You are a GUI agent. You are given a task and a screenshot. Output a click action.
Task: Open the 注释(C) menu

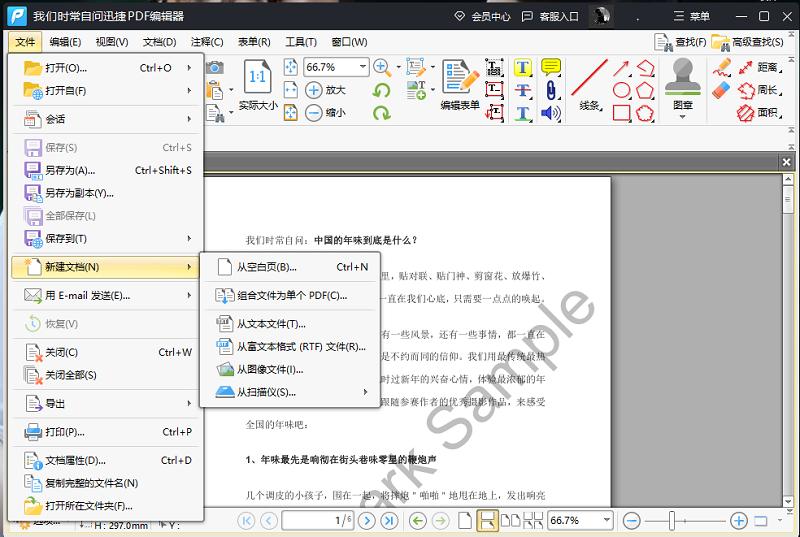pyautogui.click(x=207, y=42)
